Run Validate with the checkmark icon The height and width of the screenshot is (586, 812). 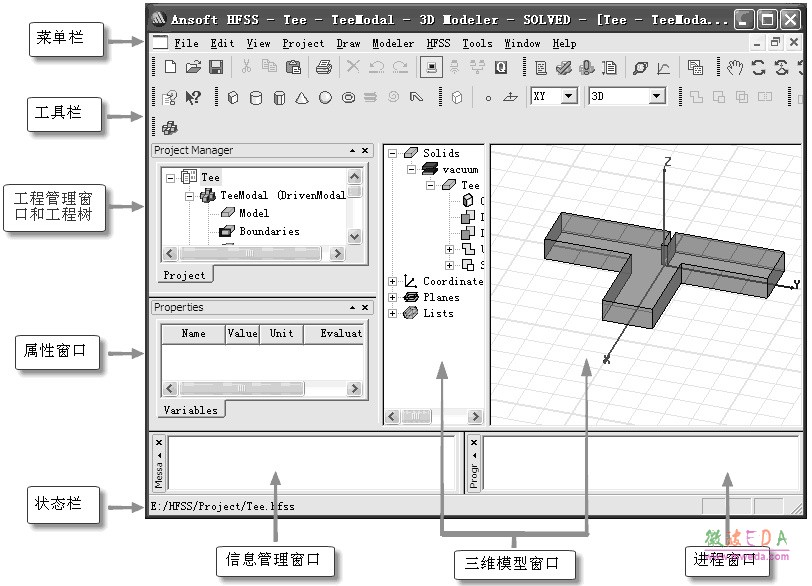[x=564, y=67]
